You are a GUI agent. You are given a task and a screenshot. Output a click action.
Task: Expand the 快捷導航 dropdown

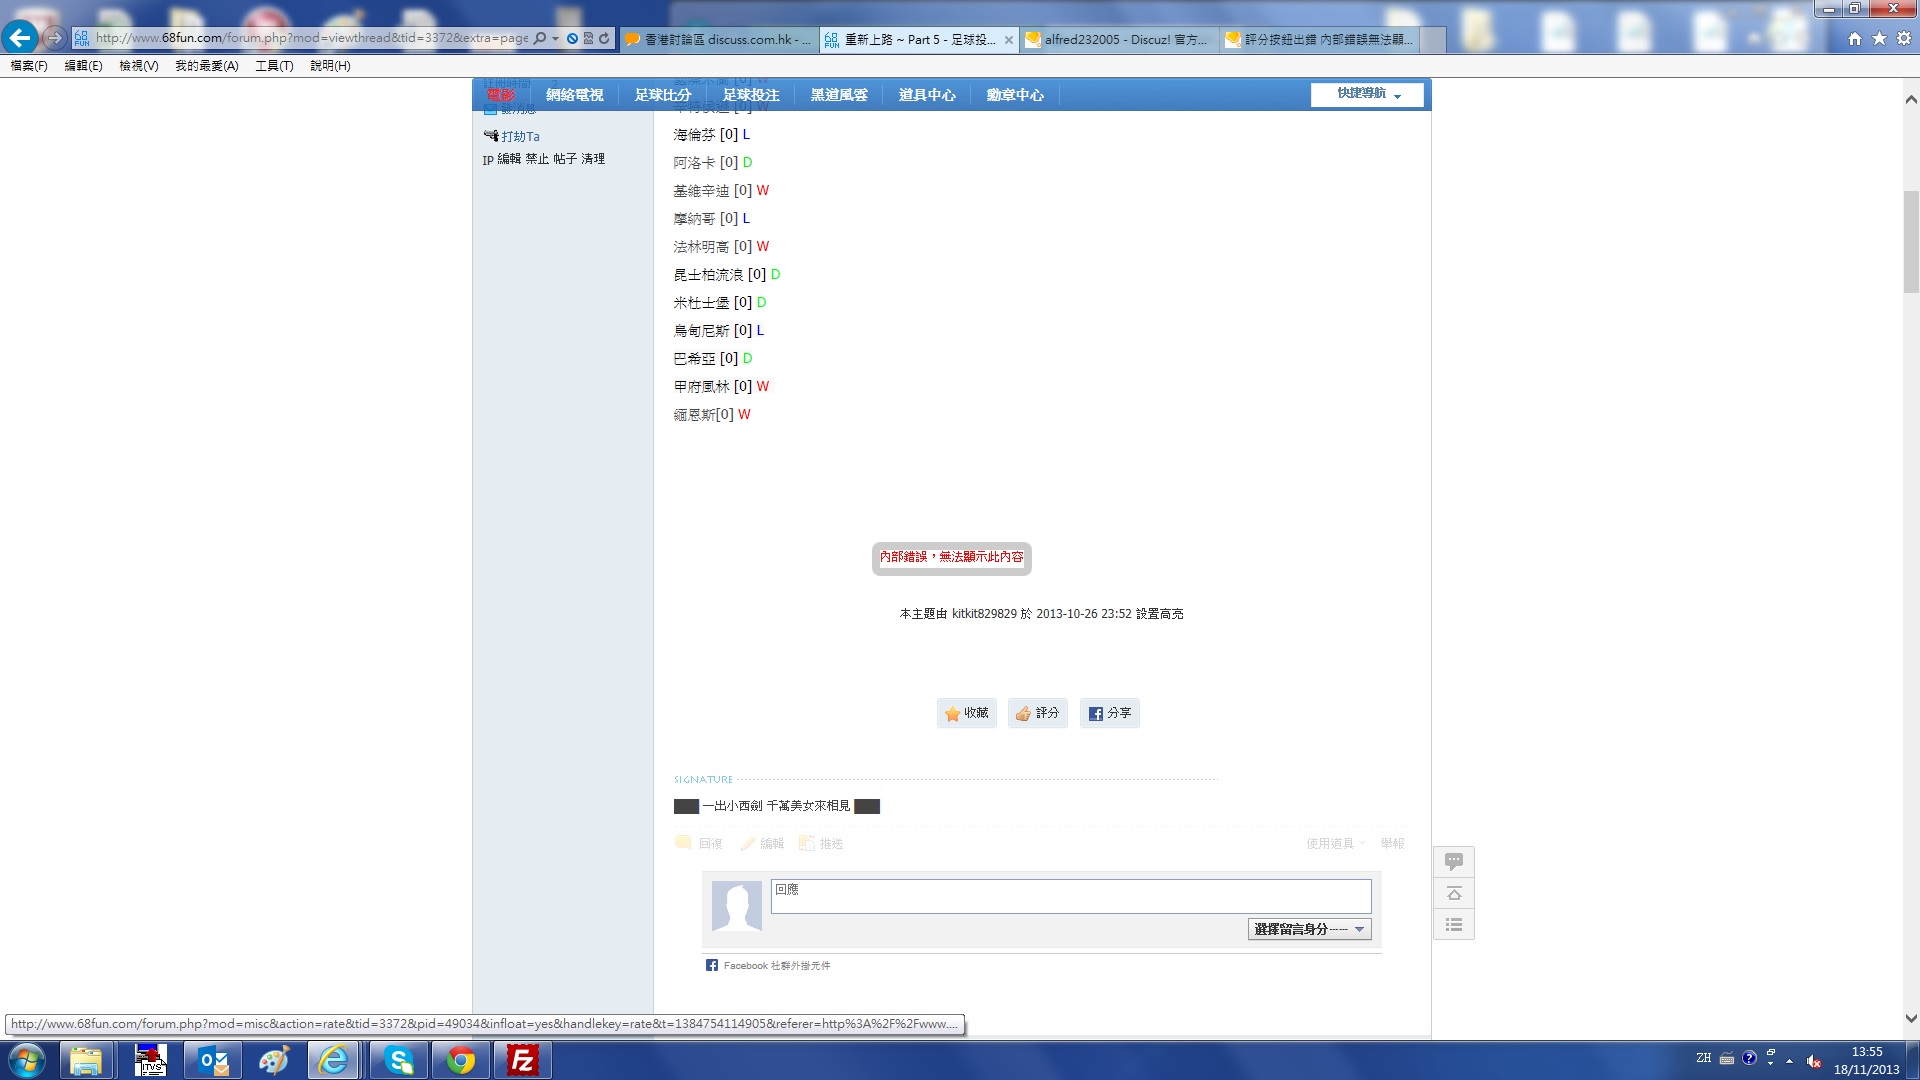(x=1367, y=94)
